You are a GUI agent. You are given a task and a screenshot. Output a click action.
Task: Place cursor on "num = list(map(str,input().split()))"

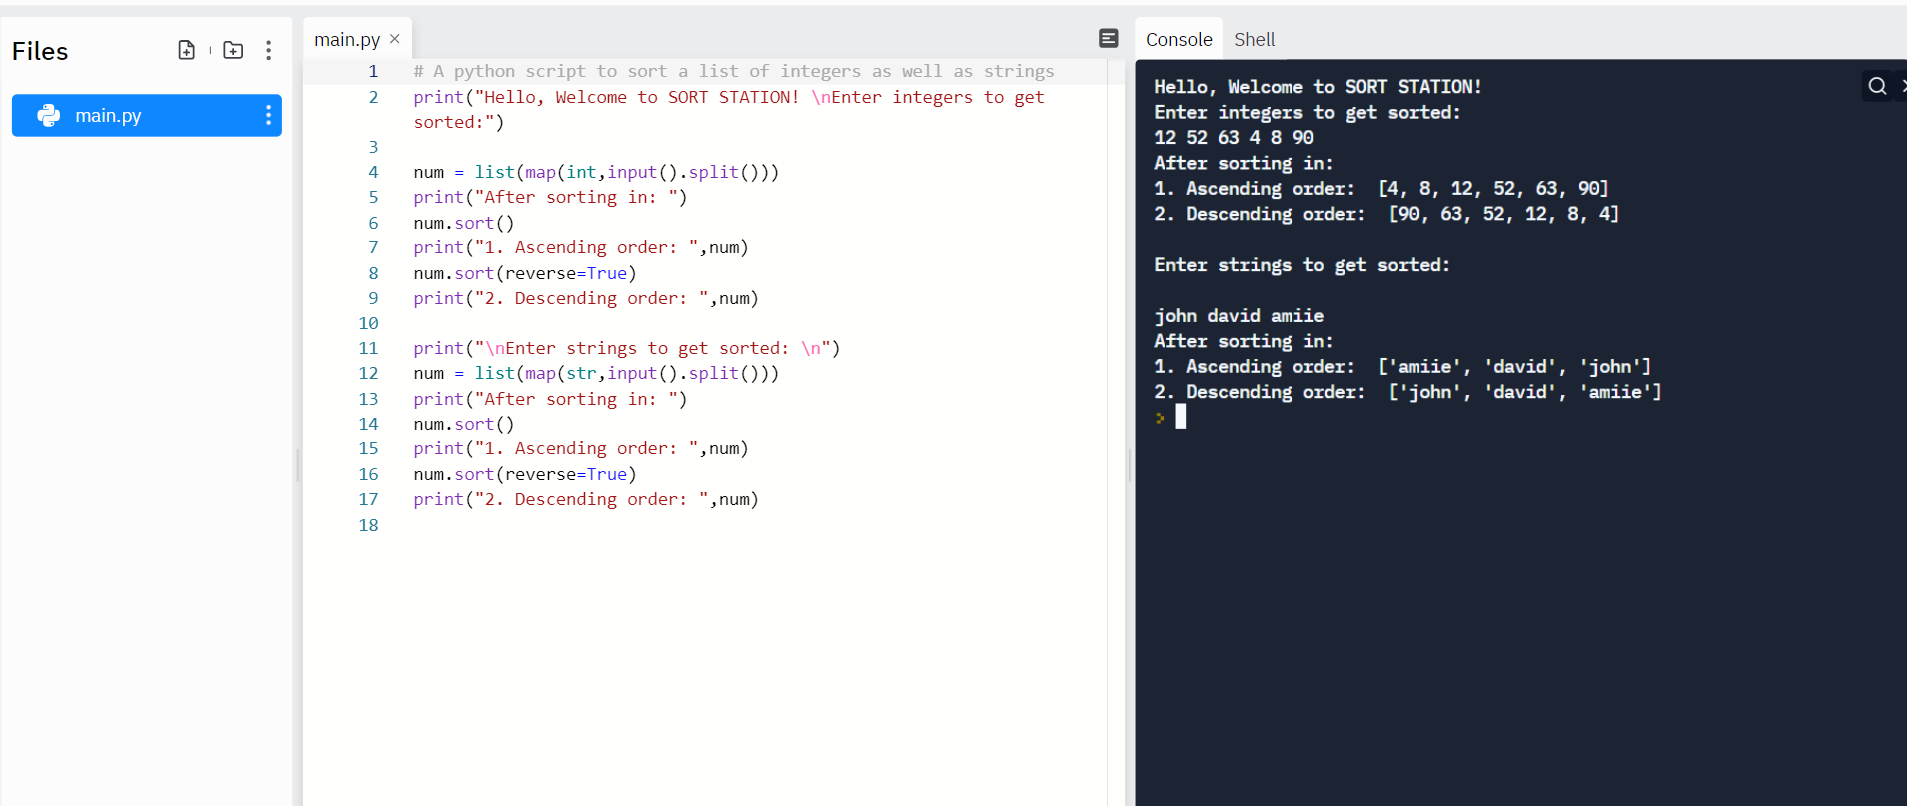(x=596, y=373)
